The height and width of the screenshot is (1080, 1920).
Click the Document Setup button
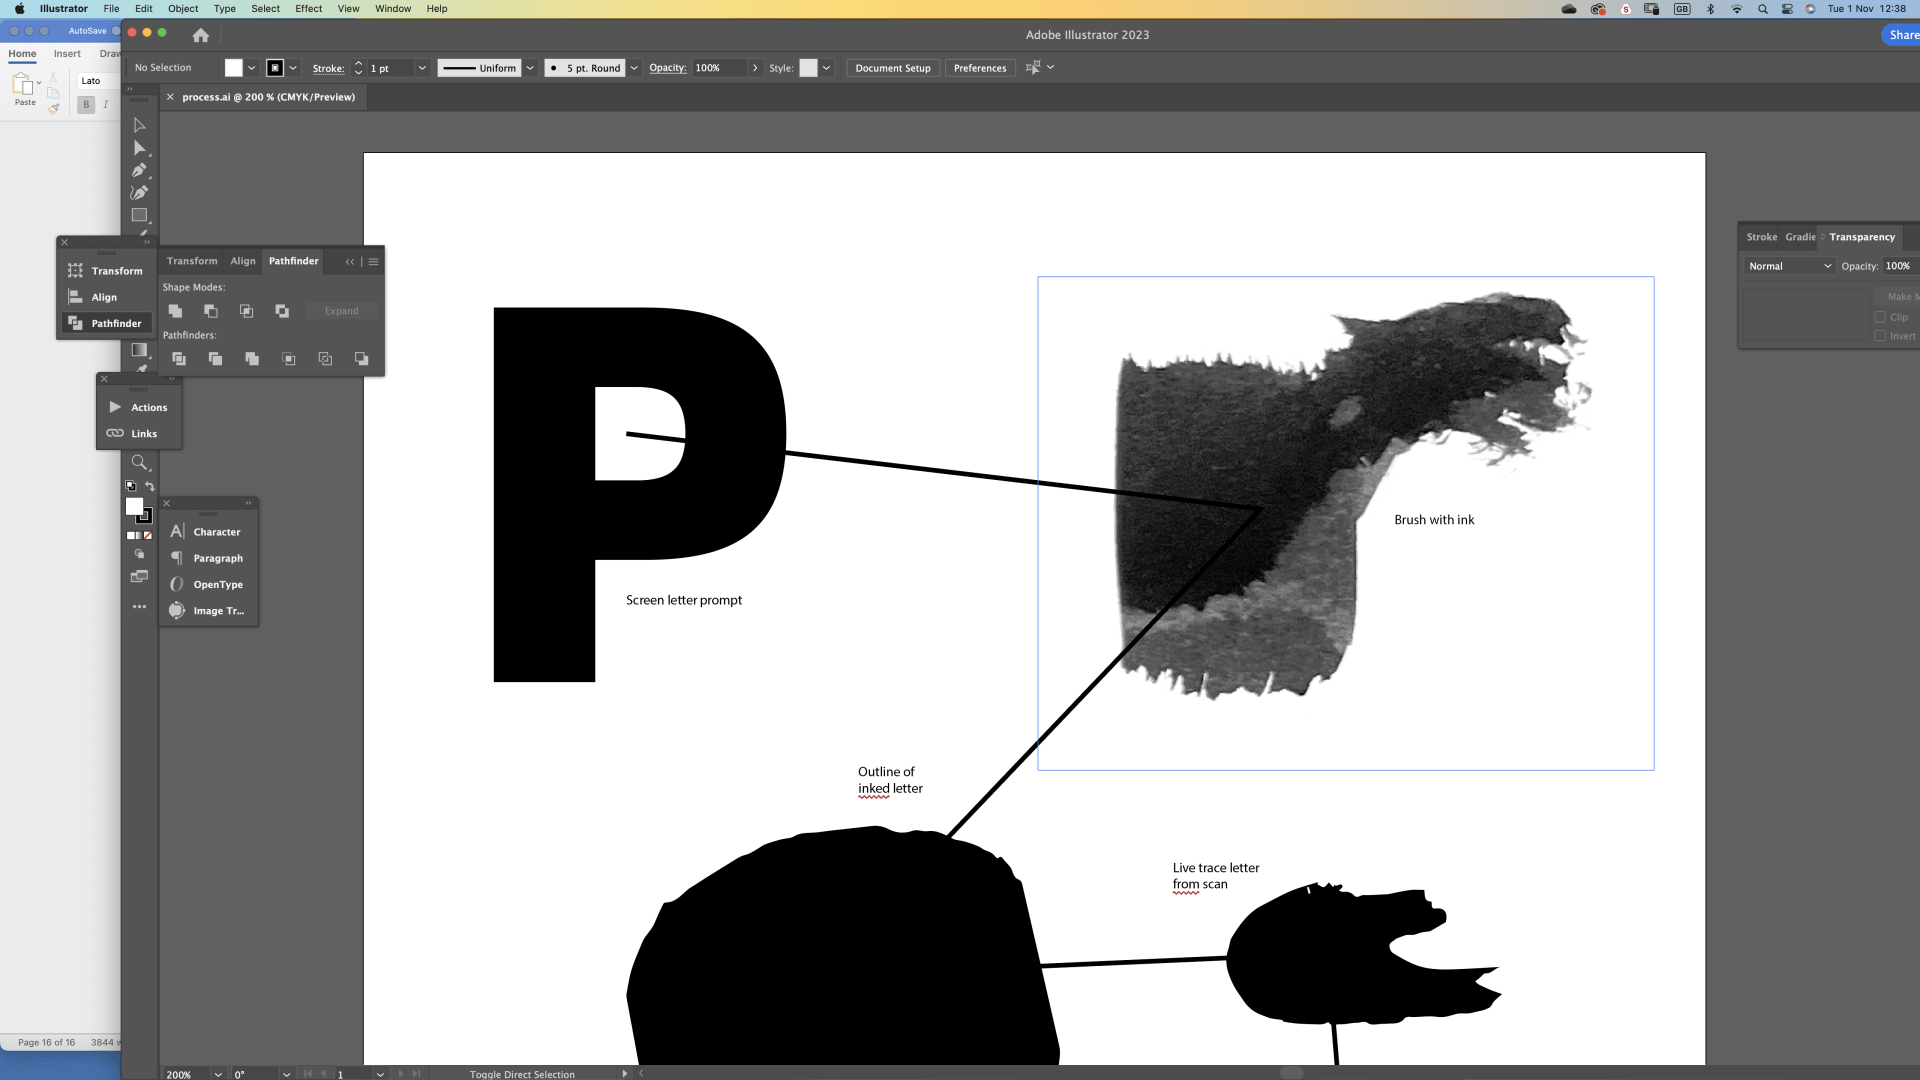point(892,68)
